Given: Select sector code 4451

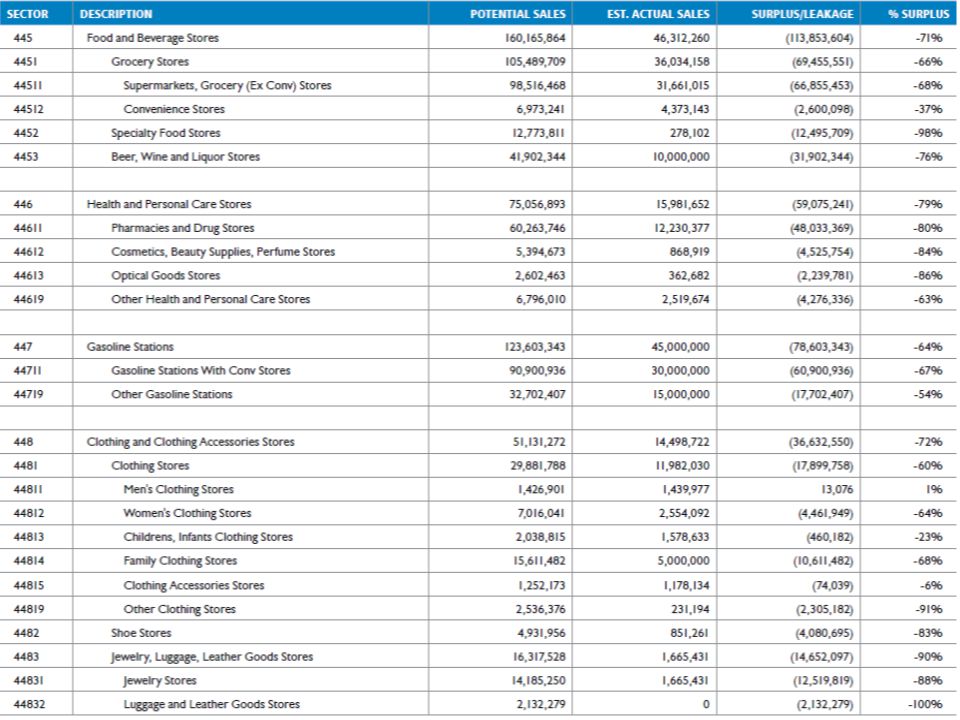Looking at the screenshot, I should pos(25,62).
